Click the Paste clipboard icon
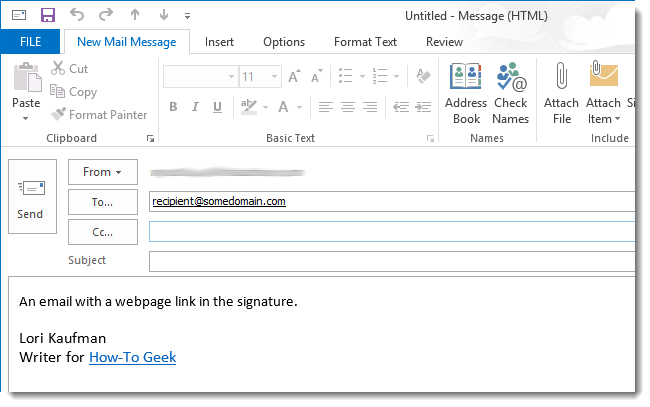Viewport: 650px width, 407px height. (27, 78)
